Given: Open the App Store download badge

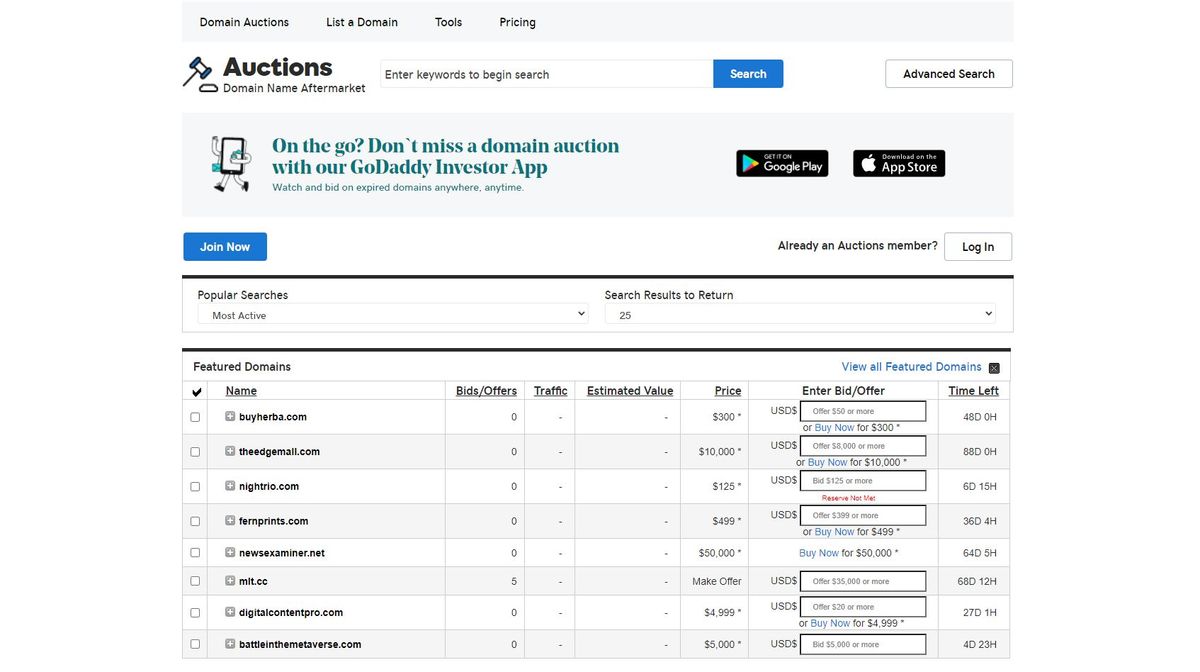Looking at the screenshot, I should pyautogui.click(x=899, y=164).
